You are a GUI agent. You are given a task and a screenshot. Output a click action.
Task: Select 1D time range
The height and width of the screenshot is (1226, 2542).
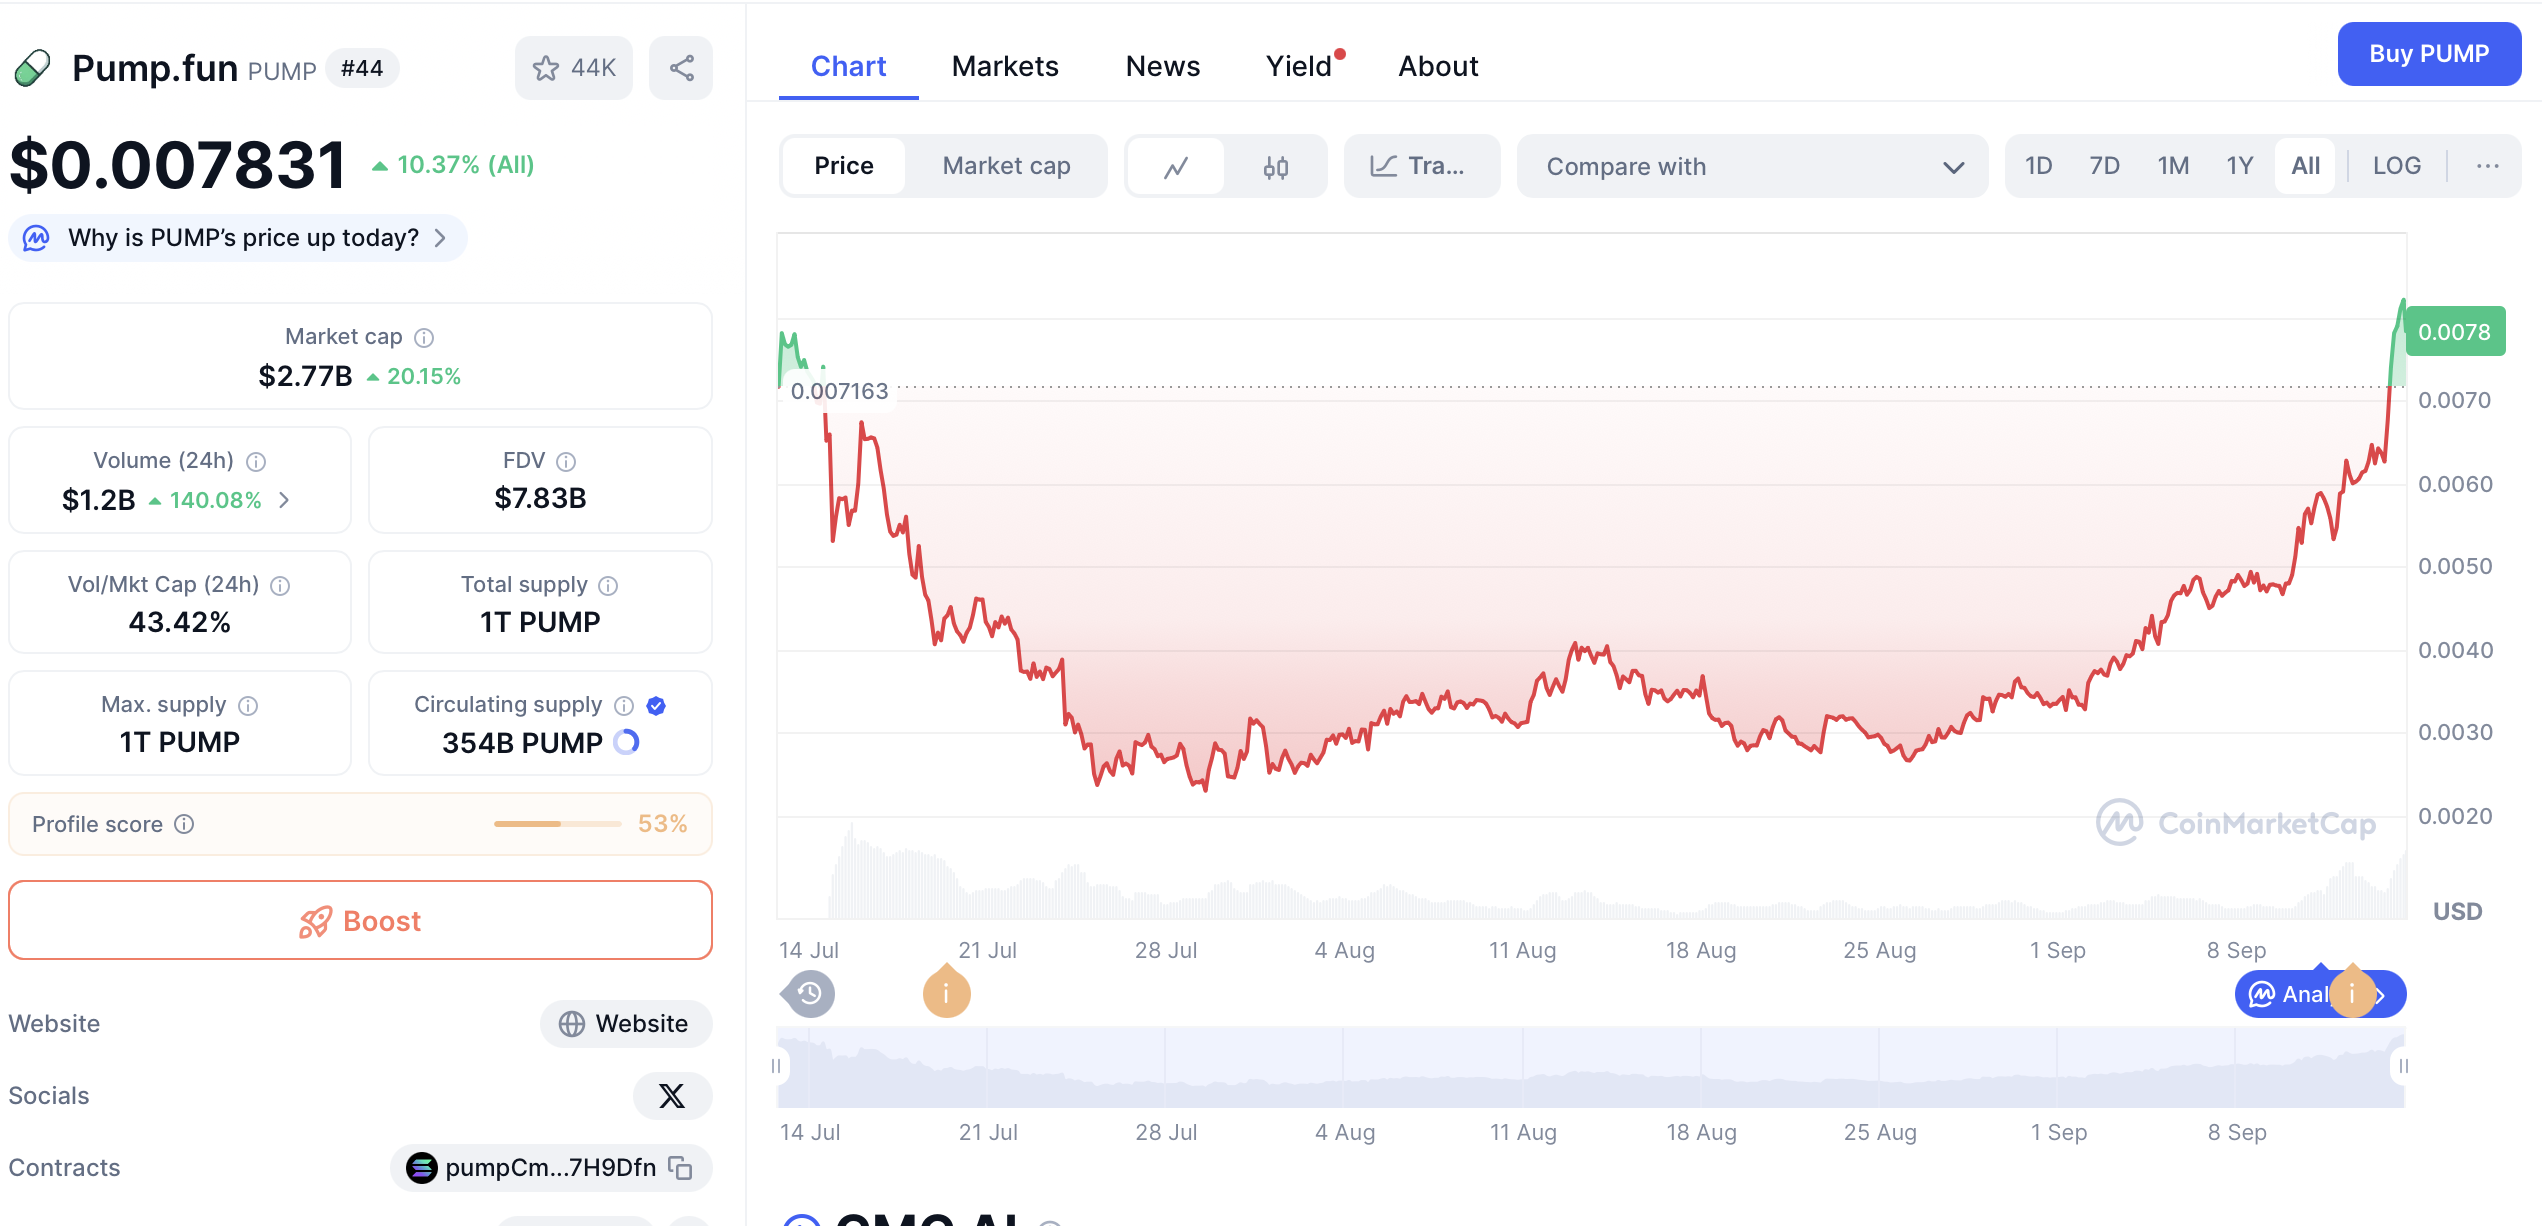point(2038,166)
